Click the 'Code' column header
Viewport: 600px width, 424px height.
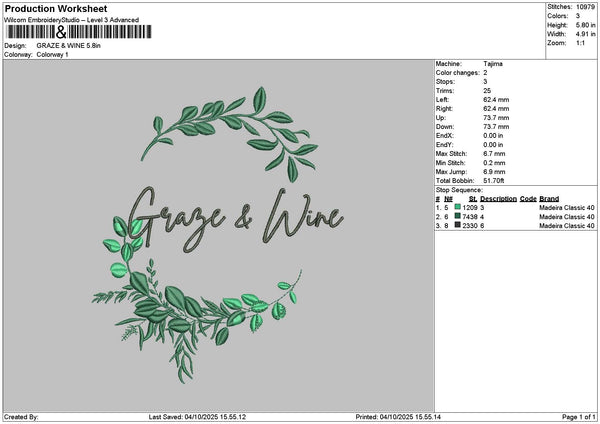(528, 199)
